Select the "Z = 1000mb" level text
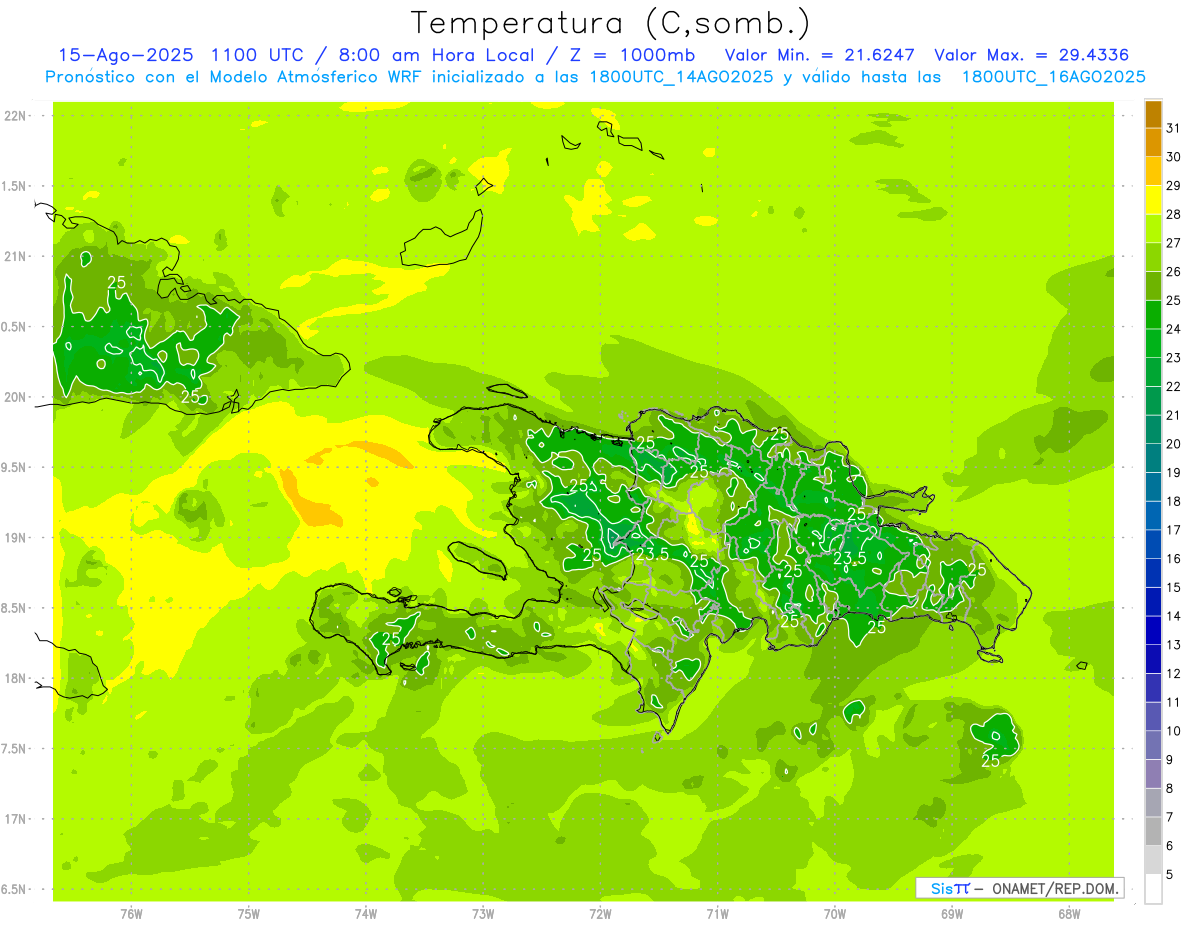The image size is (1200, 927). pyautogui.click(x=633, y=55)
